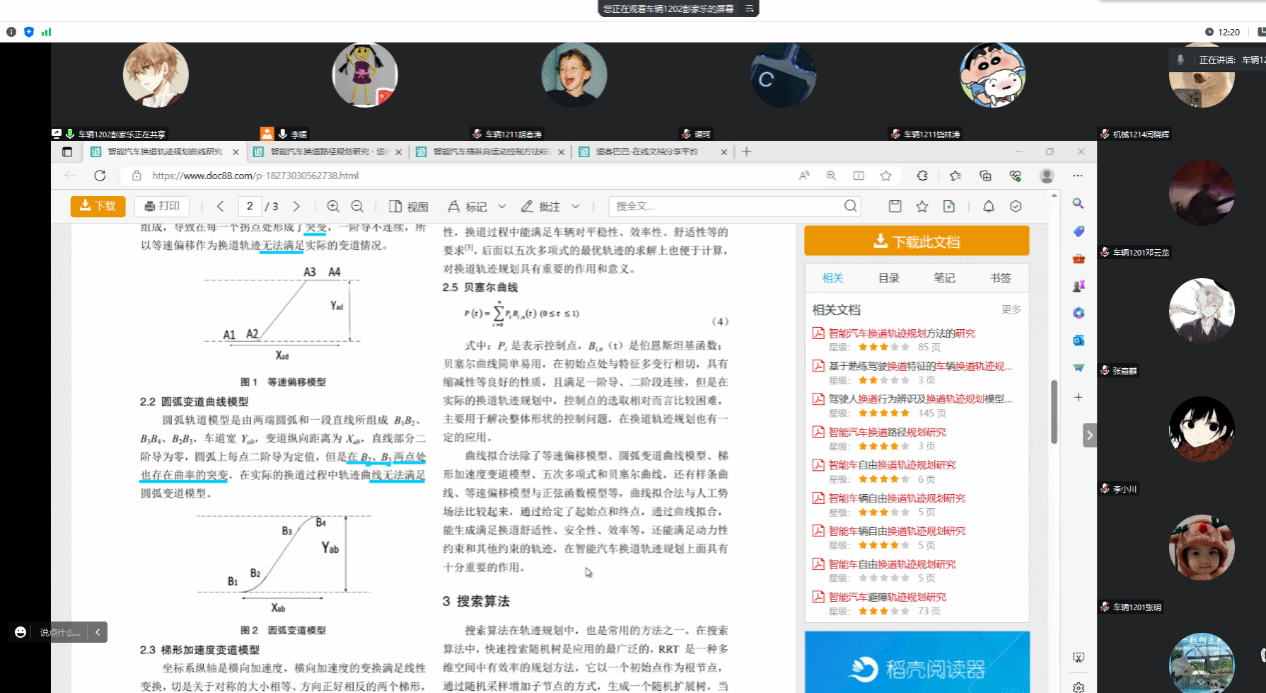1266x693 pixels.
Task: Click the star favorite icon in document toolbar
Action: [x=921, y=206]
